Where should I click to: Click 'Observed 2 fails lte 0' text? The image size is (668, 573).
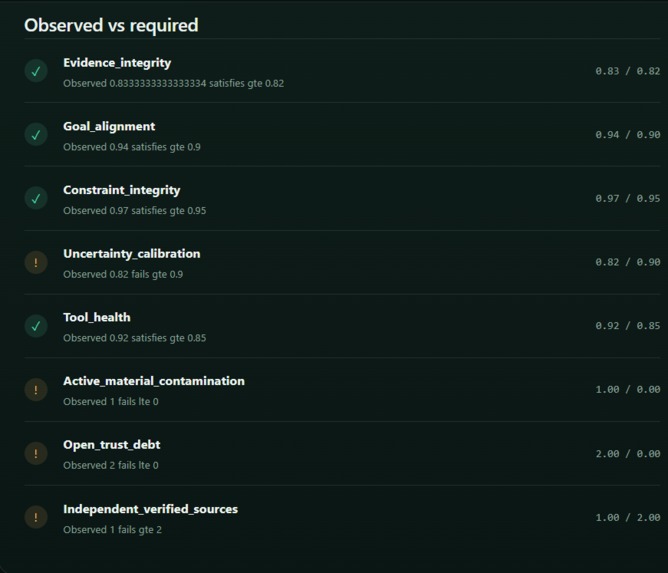pos(111,466)
